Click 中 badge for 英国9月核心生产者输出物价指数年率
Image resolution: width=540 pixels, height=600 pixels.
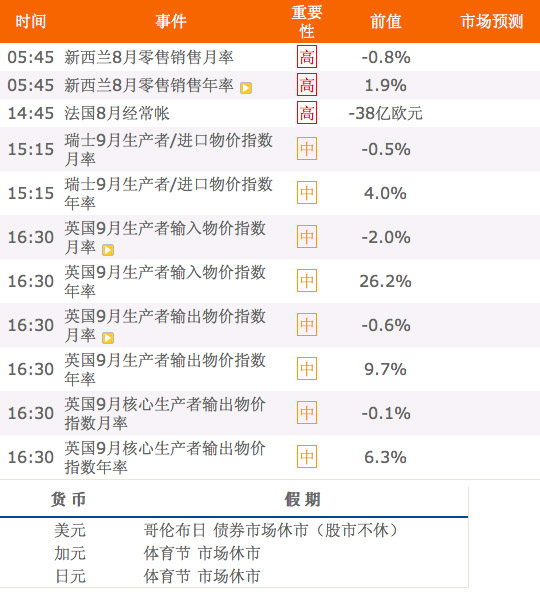click(307, 457)
